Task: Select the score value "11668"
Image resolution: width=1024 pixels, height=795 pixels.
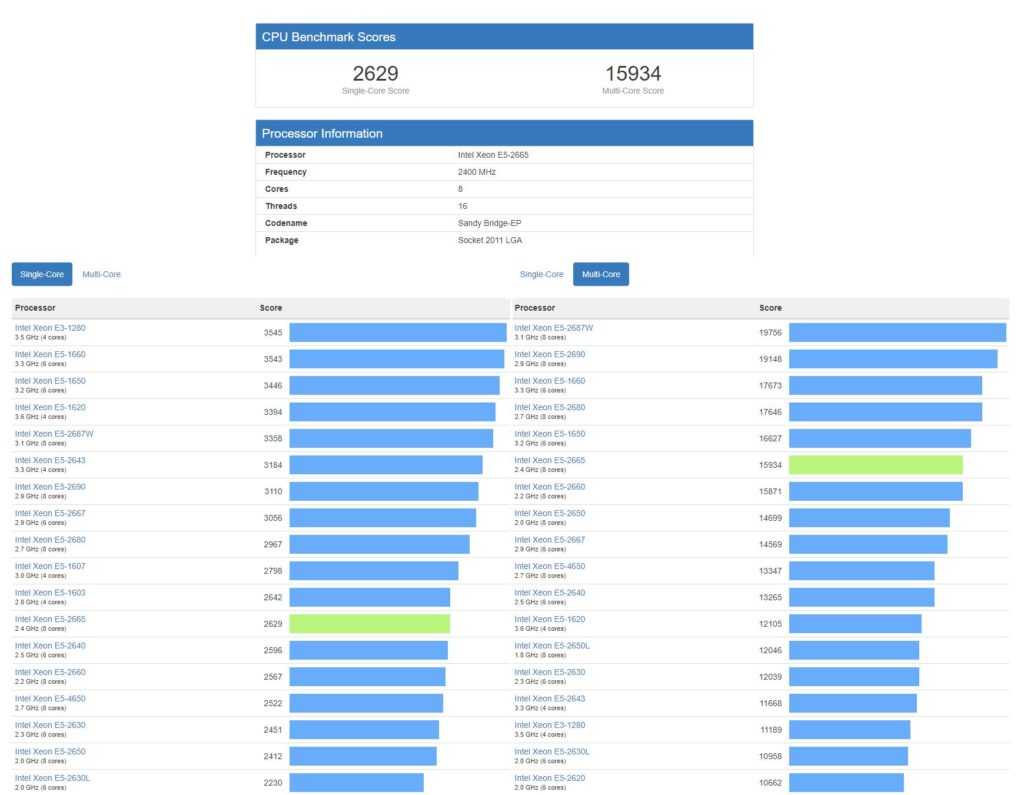Action: (x=771, y=703)
